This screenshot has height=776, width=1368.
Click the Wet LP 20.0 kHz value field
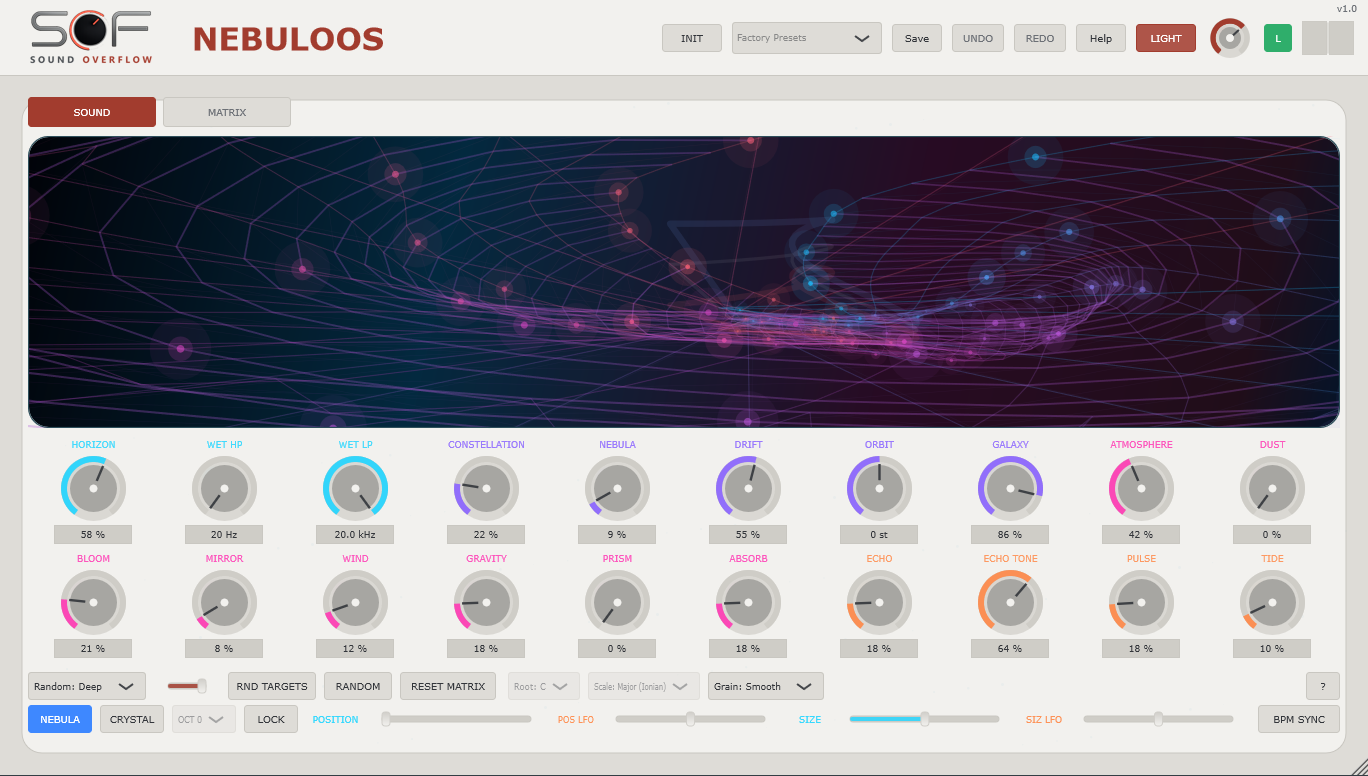(355, 534)
